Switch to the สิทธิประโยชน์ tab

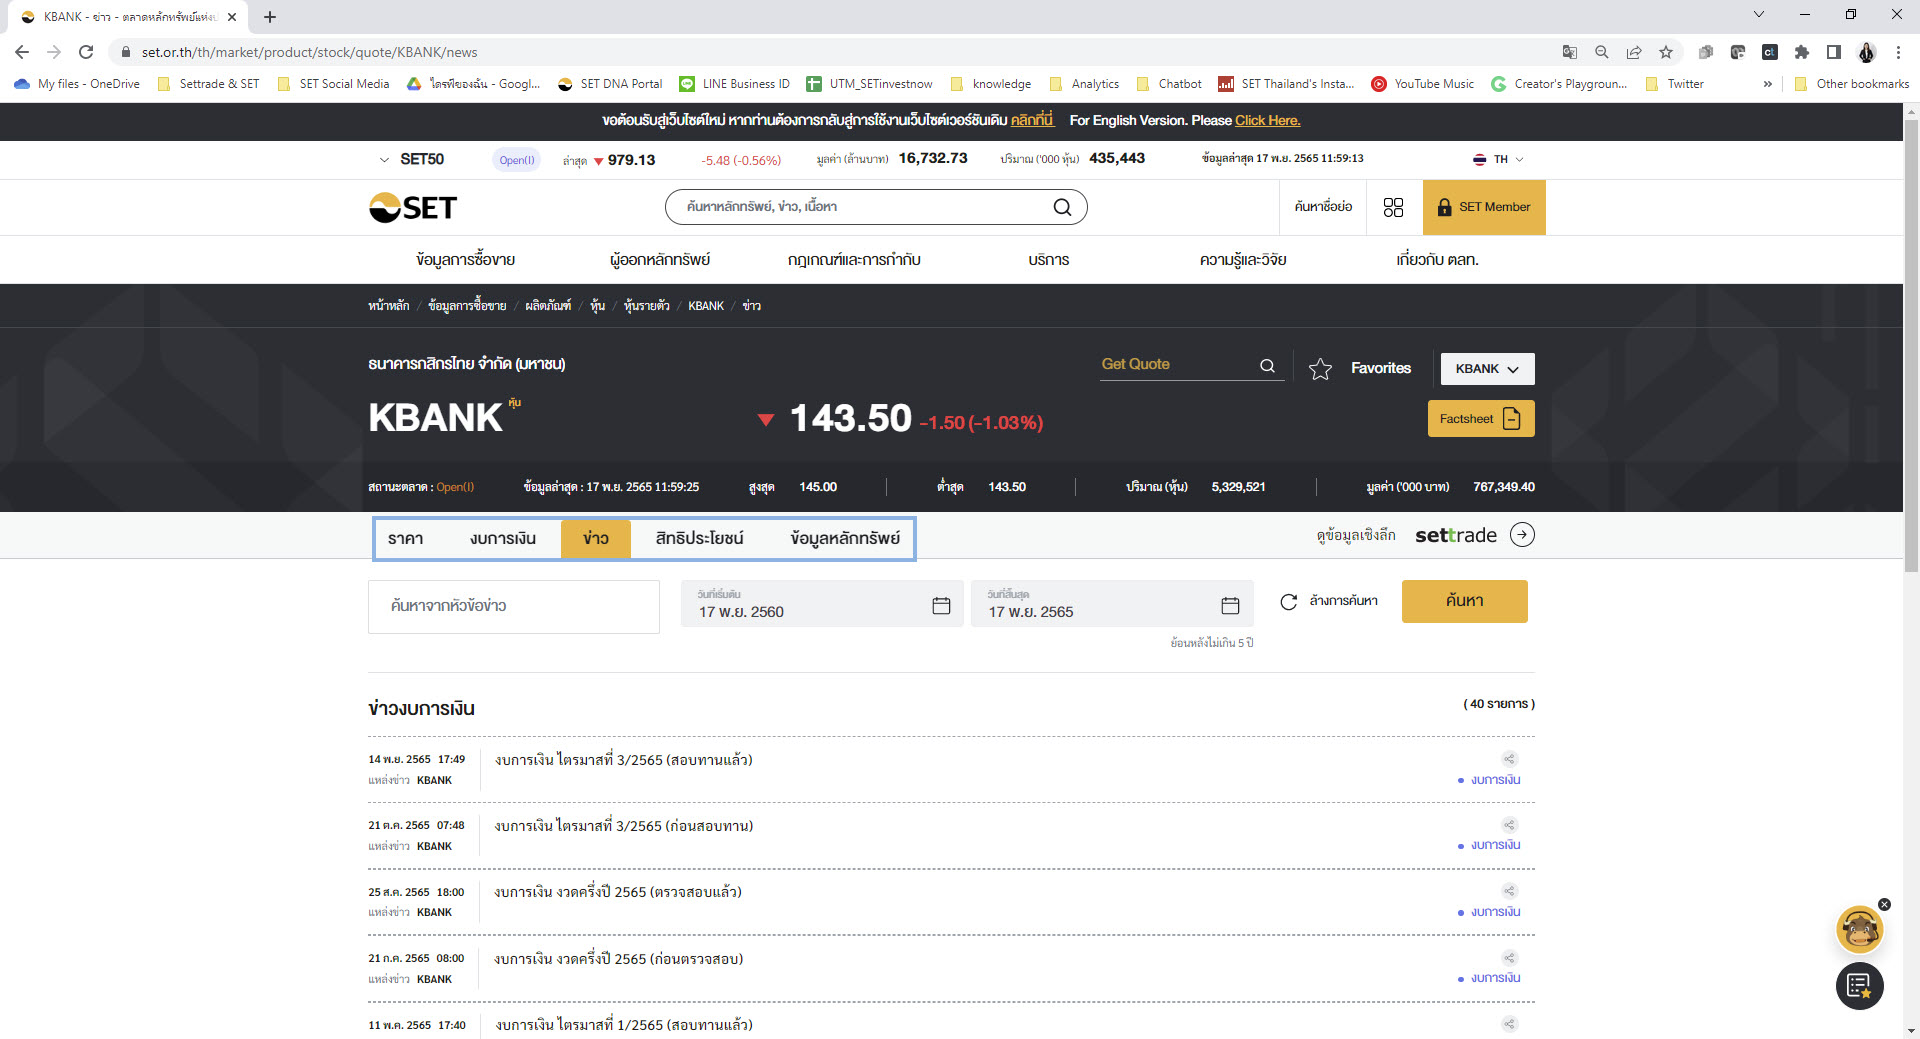tap(699, 539)
